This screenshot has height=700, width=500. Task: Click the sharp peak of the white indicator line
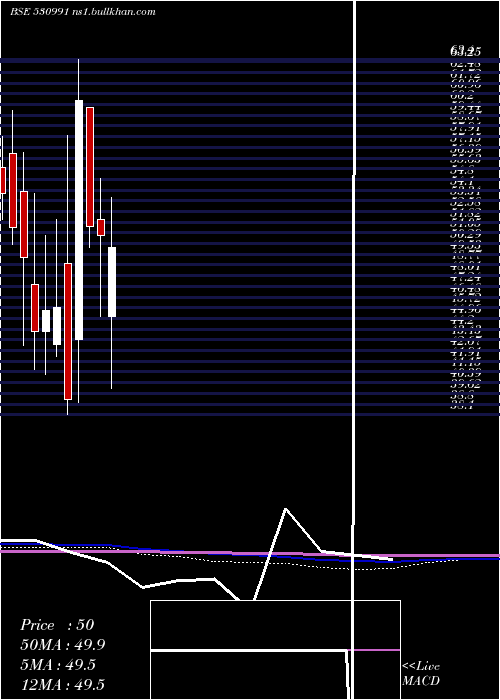click(x=285, y=509)
